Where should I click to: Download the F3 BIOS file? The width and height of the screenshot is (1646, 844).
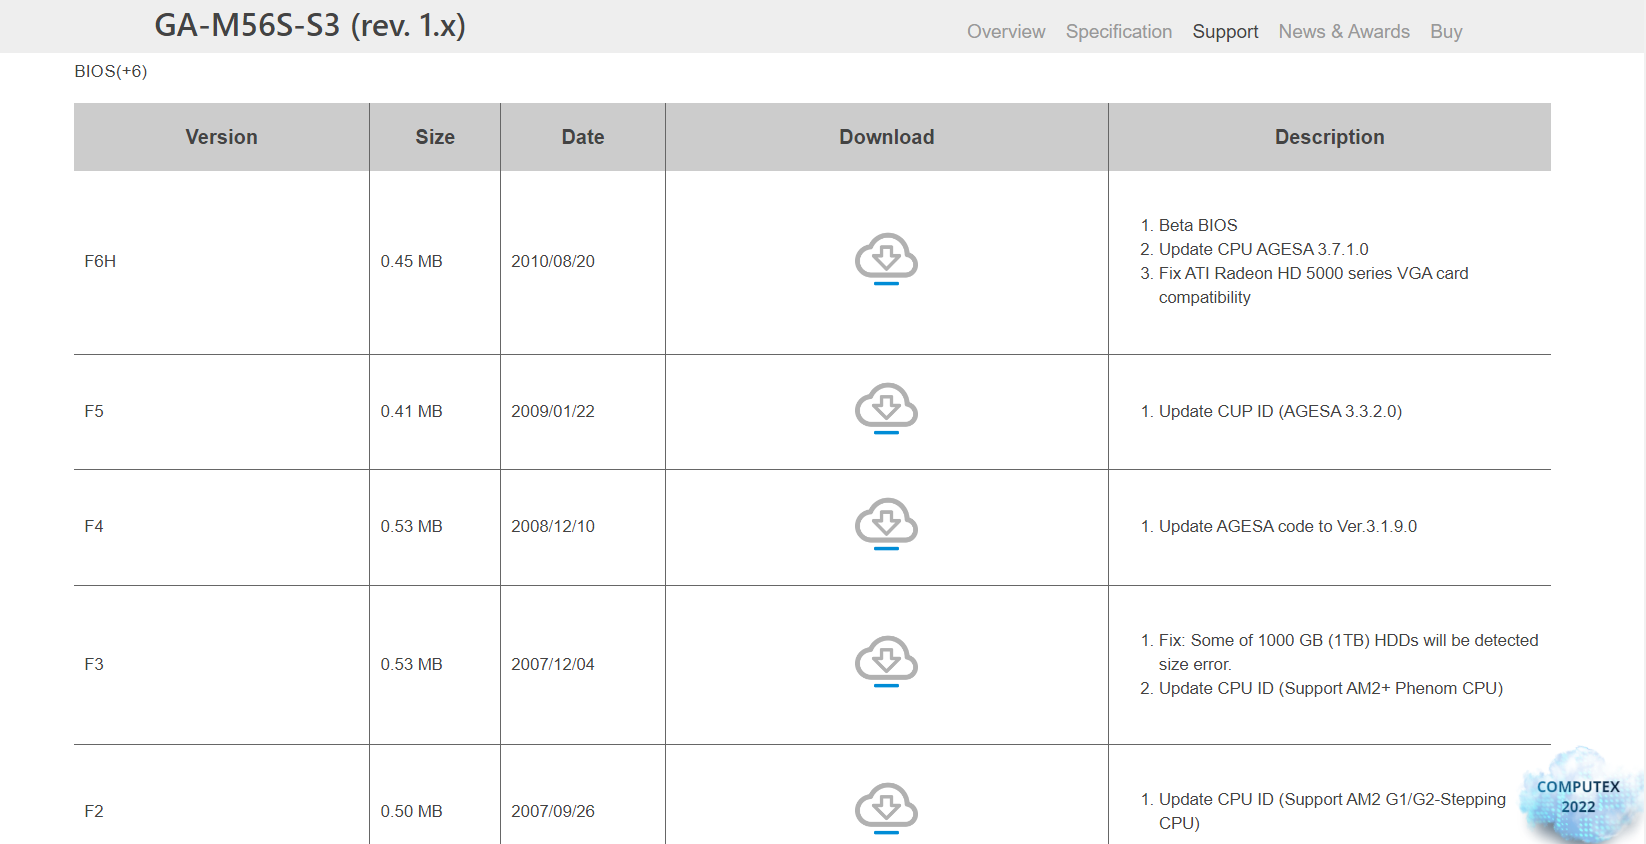(x=886, y=661)
